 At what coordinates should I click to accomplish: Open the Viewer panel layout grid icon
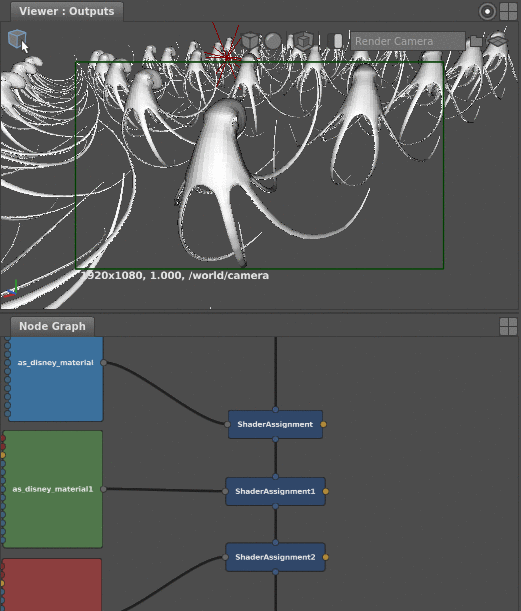[508, 11]
